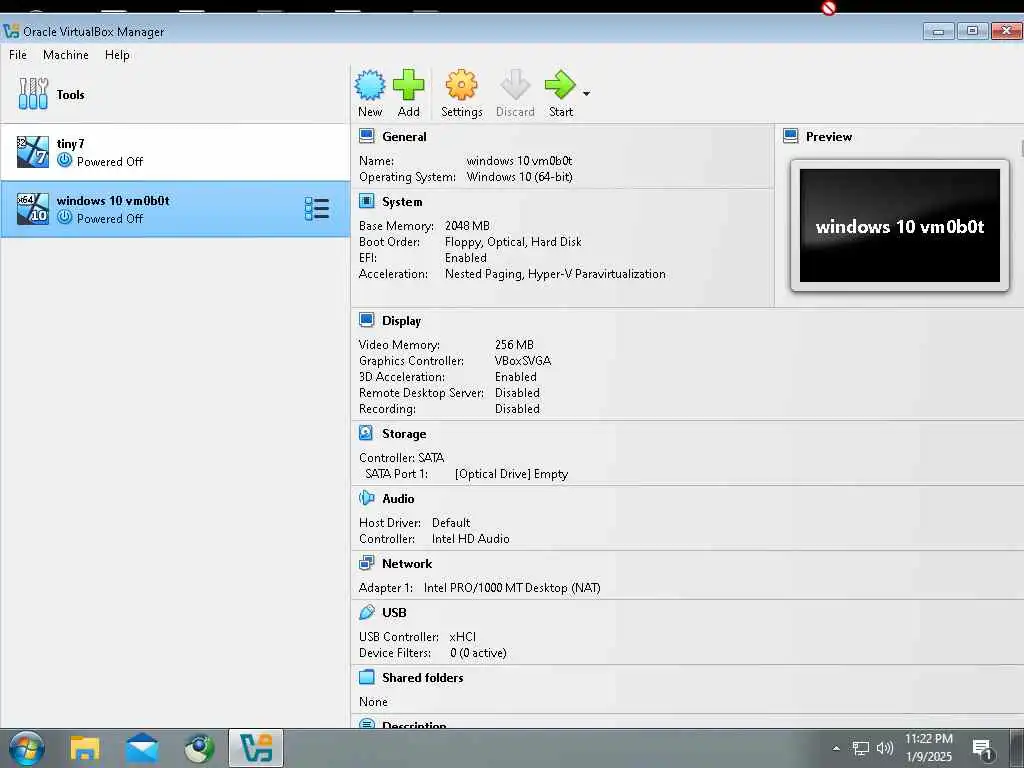Click the New virtual machine icon
The width and height of the screenshot is (1024, 768).
[x=370, y=85]
